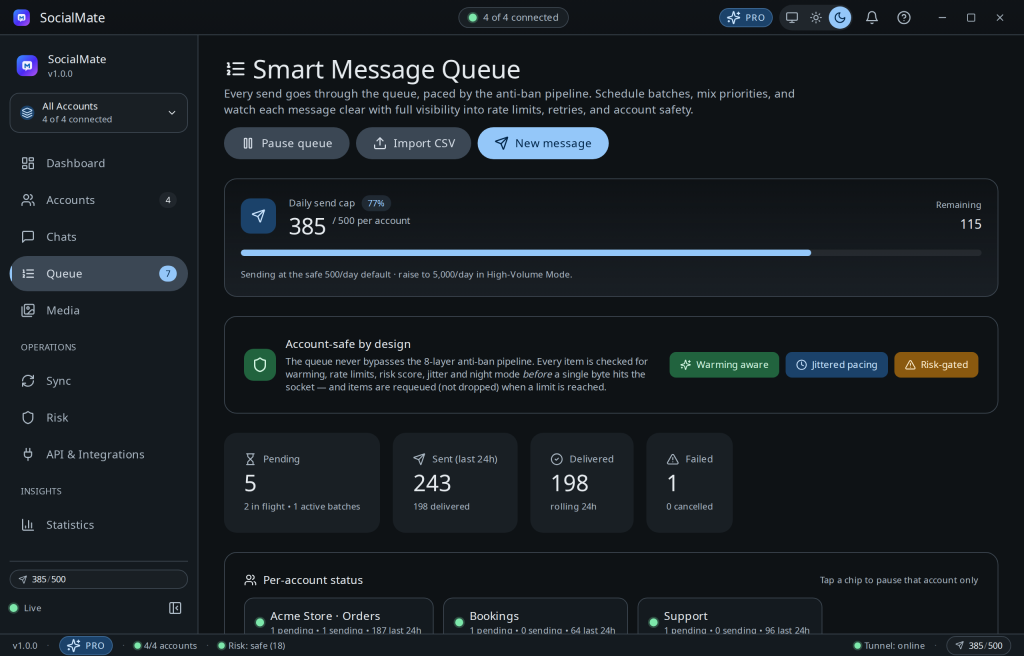Screen dimensions: 1024x656
Task: Click the green shield Account-safe icon
Action: coord(260,365)
